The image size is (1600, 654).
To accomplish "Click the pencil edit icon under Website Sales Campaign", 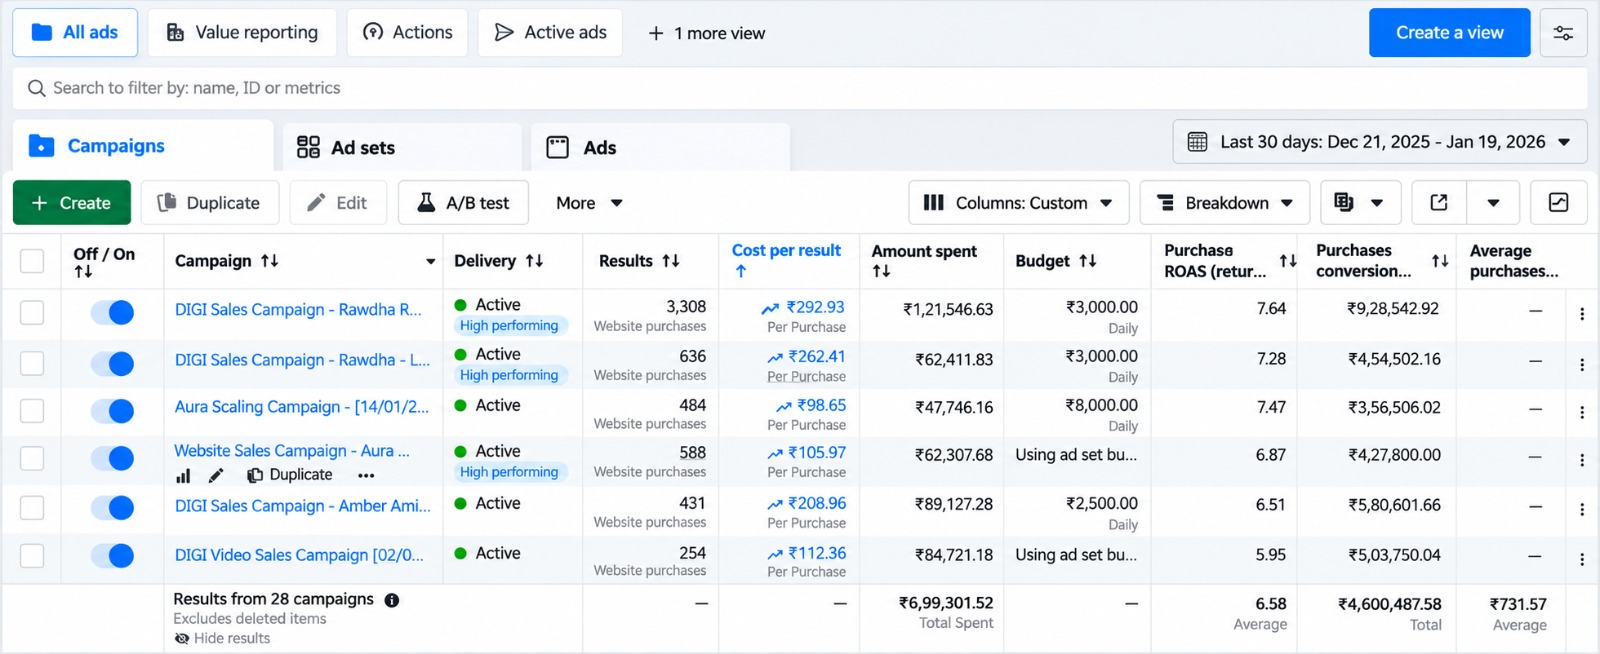I will coord(216,476).
